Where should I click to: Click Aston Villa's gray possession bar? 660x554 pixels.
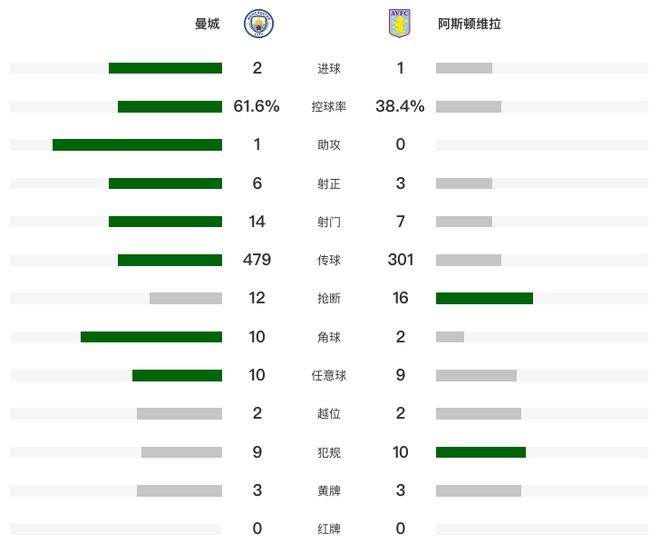469,107
